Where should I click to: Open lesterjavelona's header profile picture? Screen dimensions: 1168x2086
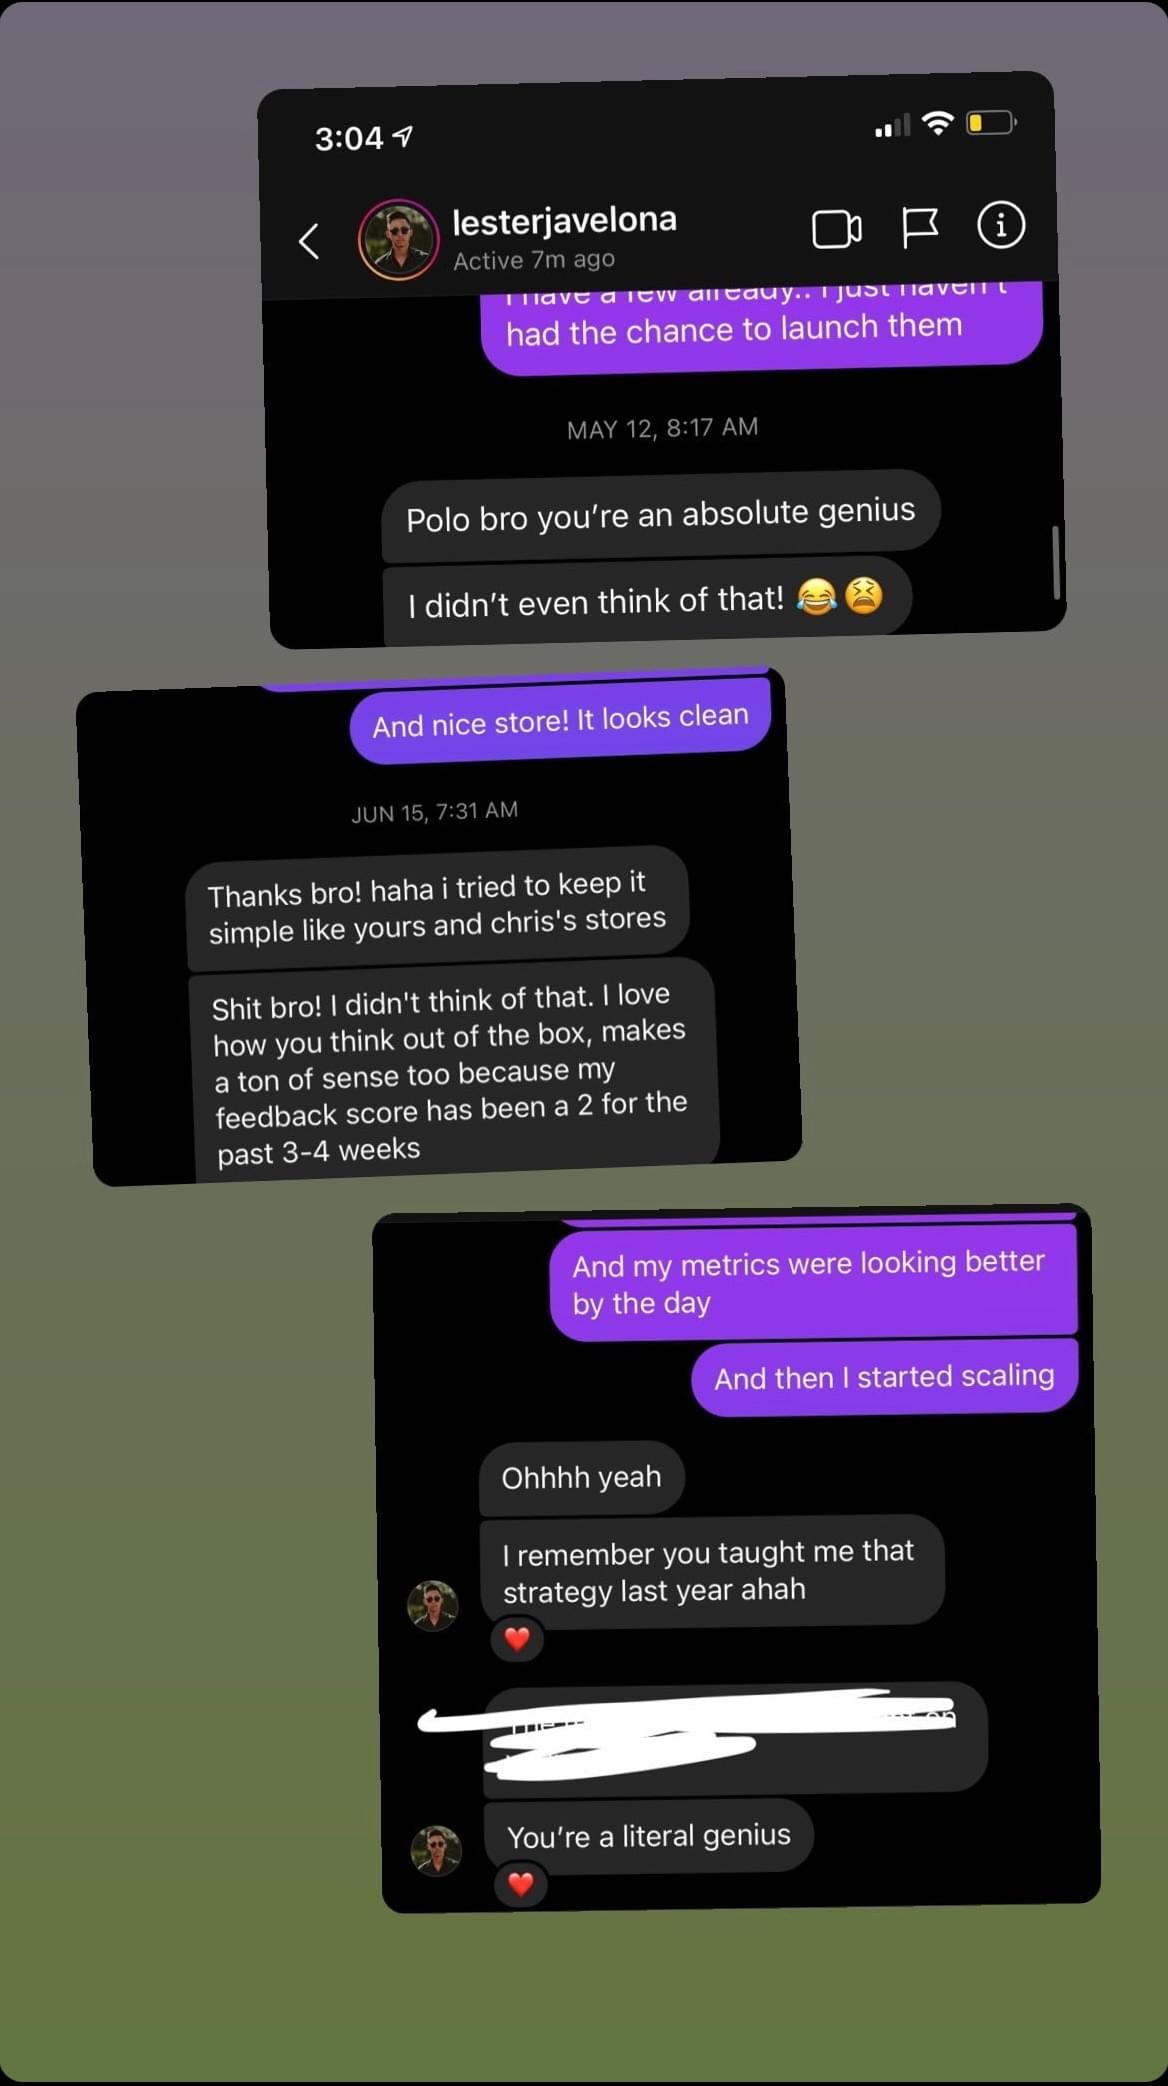399,239
